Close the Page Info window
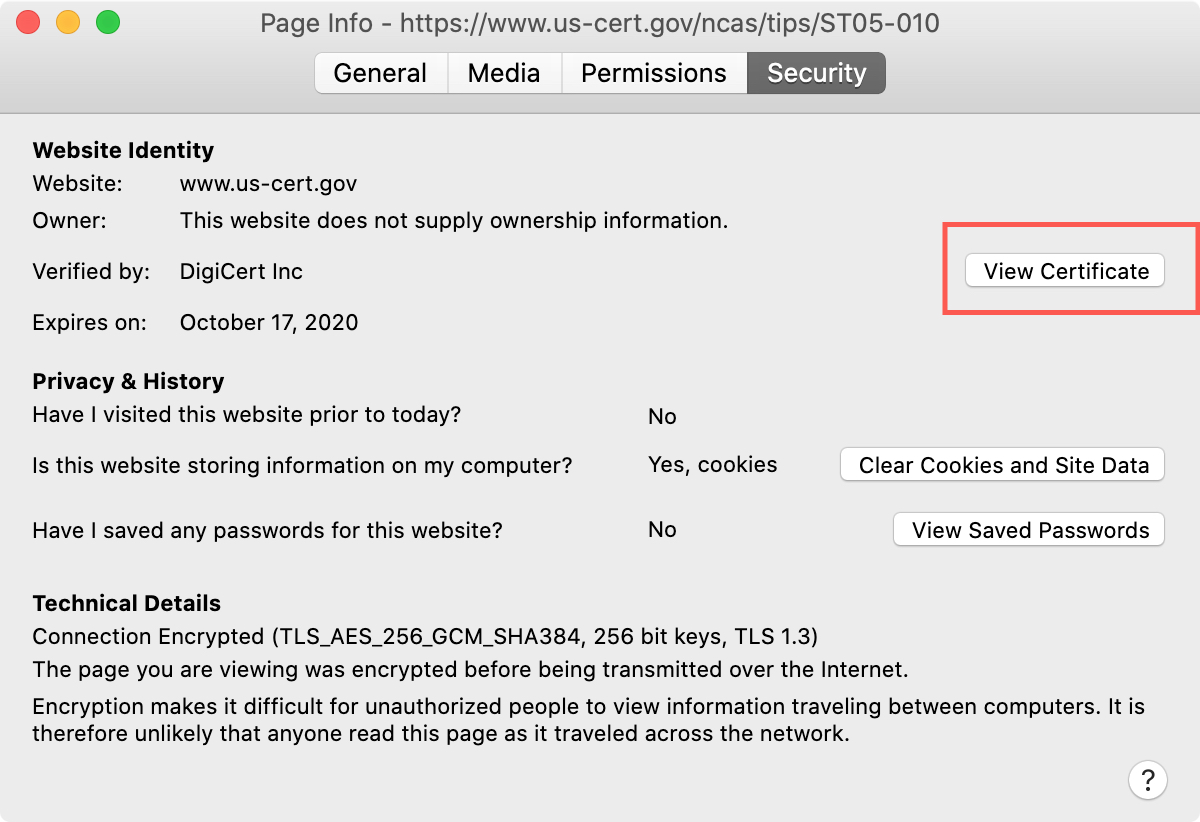This screenshot has width=1200, height=822. (28, 22)
